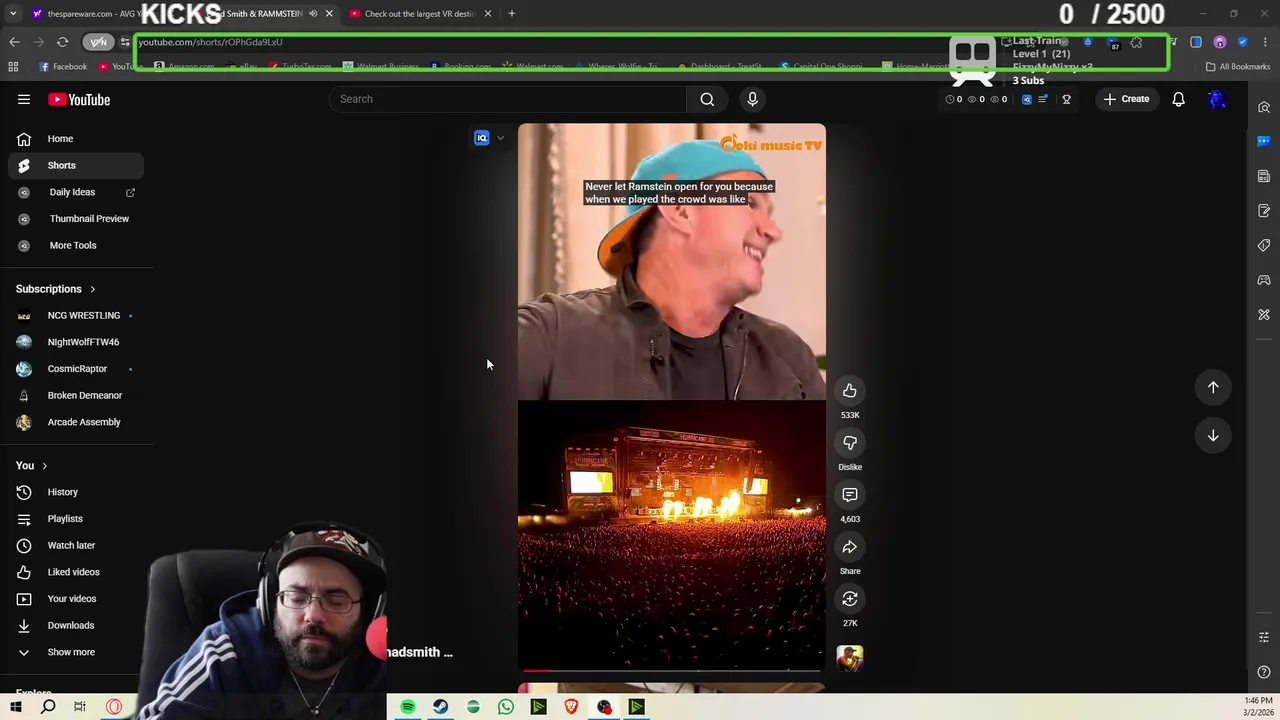Toggle the Brave VPN button
The width and height of the screenshot is (1280, 720).
[99, 42]
